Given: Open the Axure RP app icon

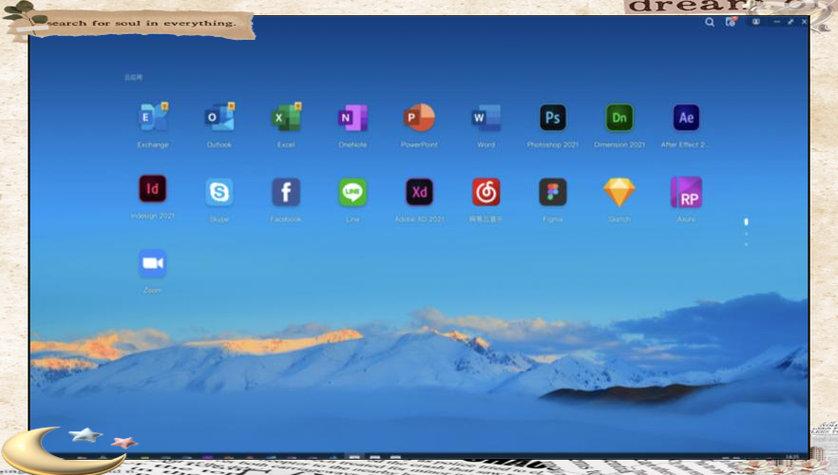Looking at the screenshot, I should point(686,192).
